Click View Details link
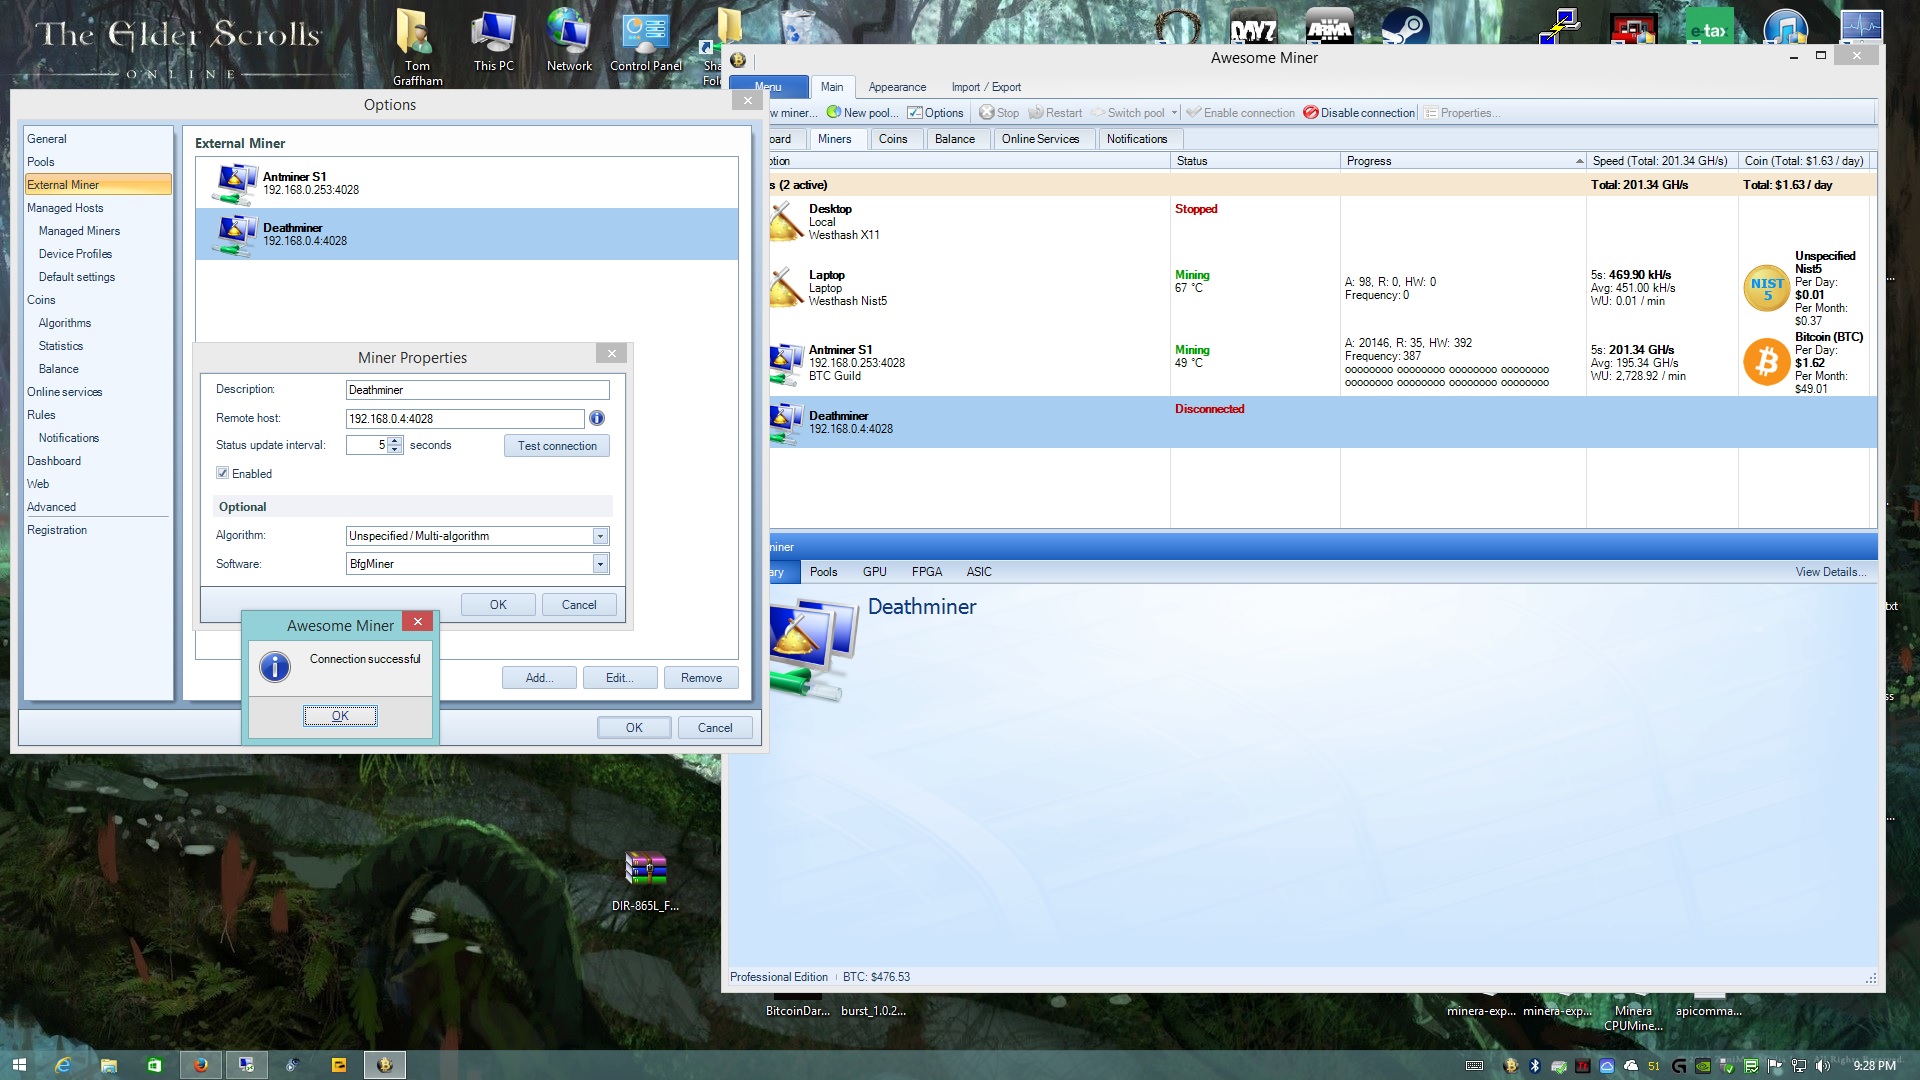The width and height of the screenshot is (1920, 1080). [1830, 572]
